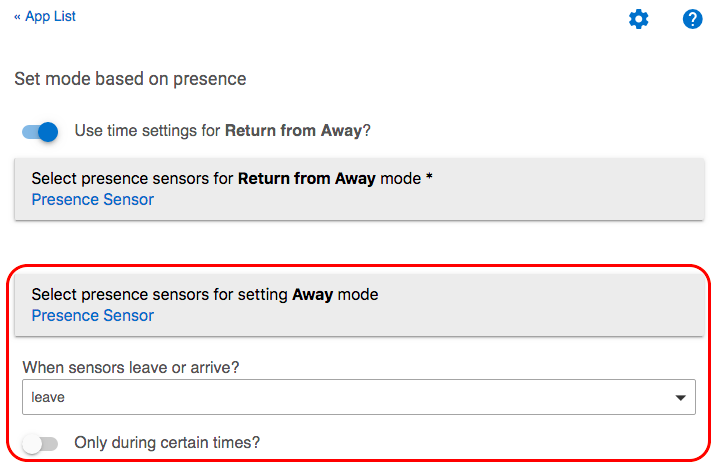Click the « arrow before App List
Viewport: 717px width, 468px height.
click(18, 16)
